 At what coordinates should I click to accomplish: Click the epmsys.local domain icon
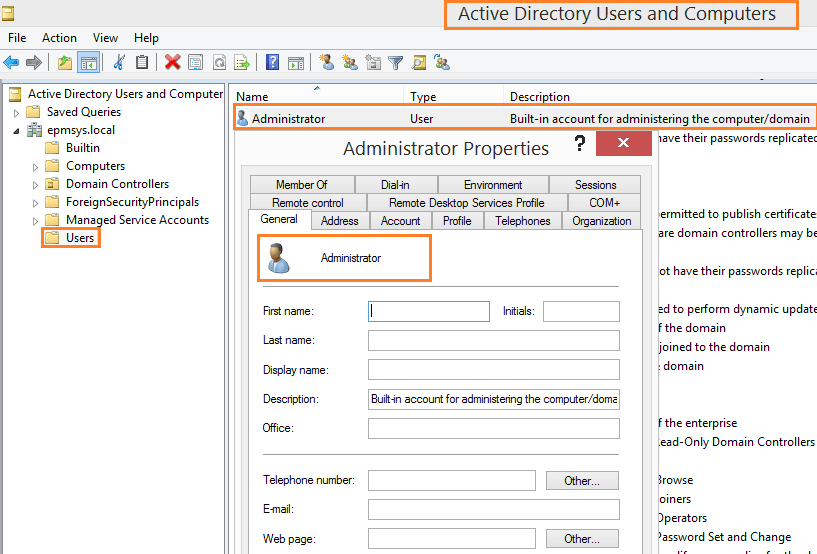click(x=34, y=130)
